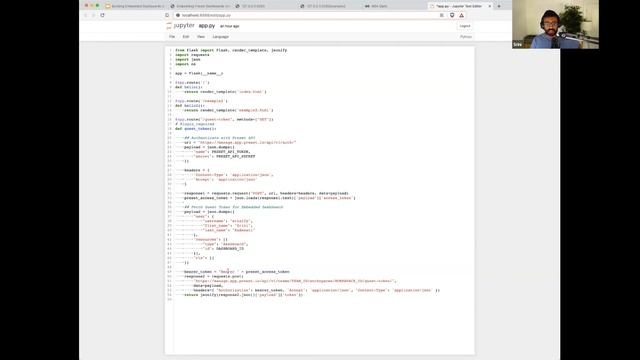Open the File menu
This screenshot has height=360, width=640.
(x=172, y=37)
